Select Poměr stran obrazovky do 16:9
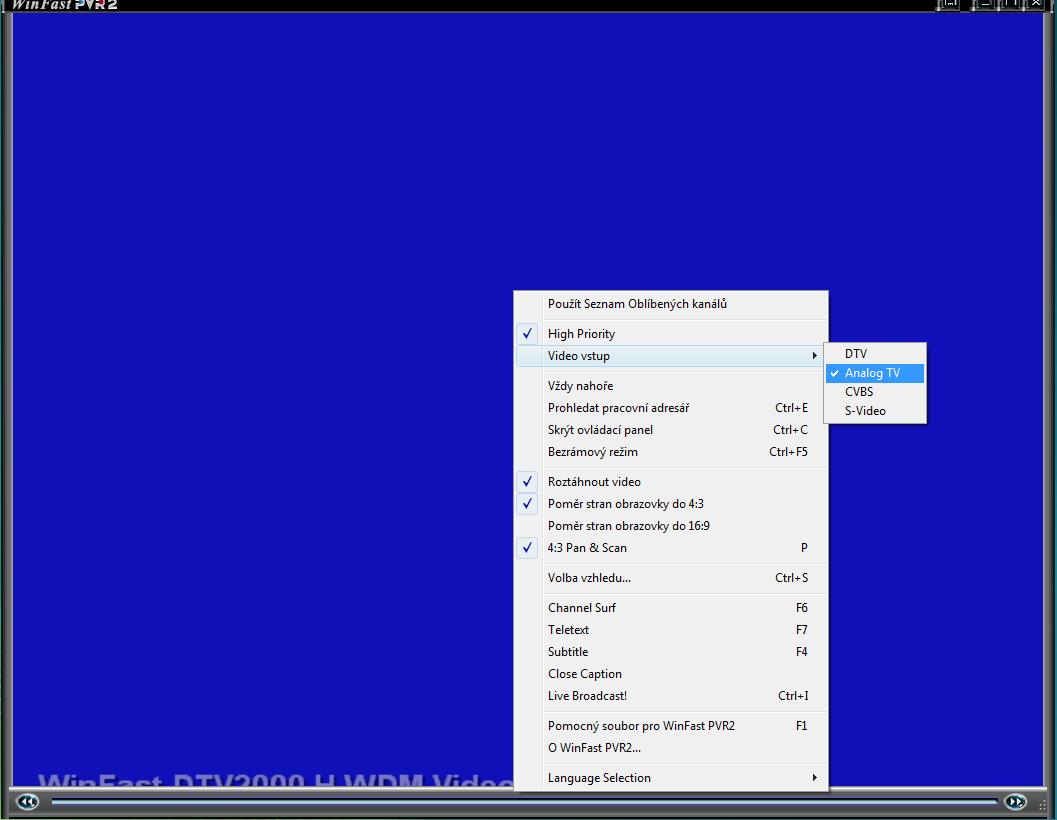1057x820 pixels. click(x=628, y=526)
